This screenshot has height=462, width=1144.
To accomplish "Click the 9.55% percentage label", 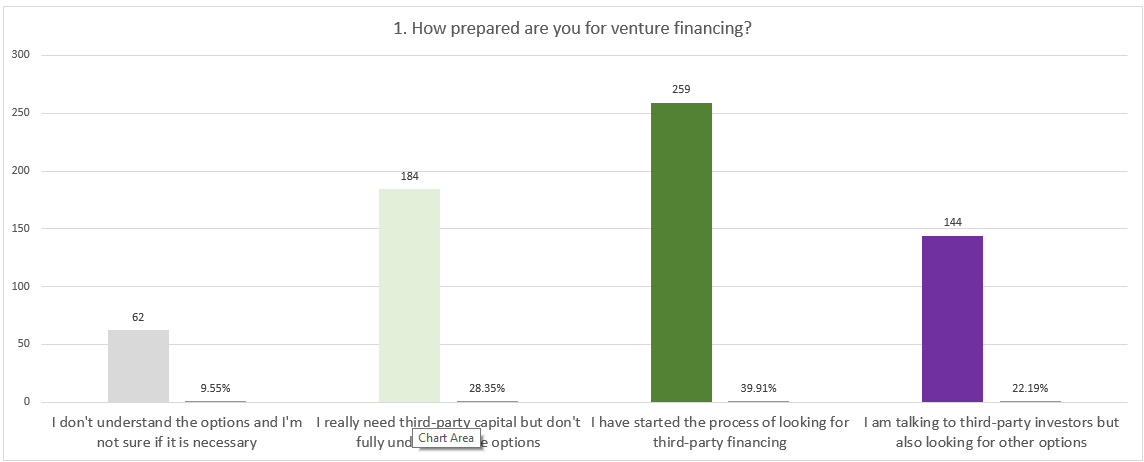I will 215,388.
